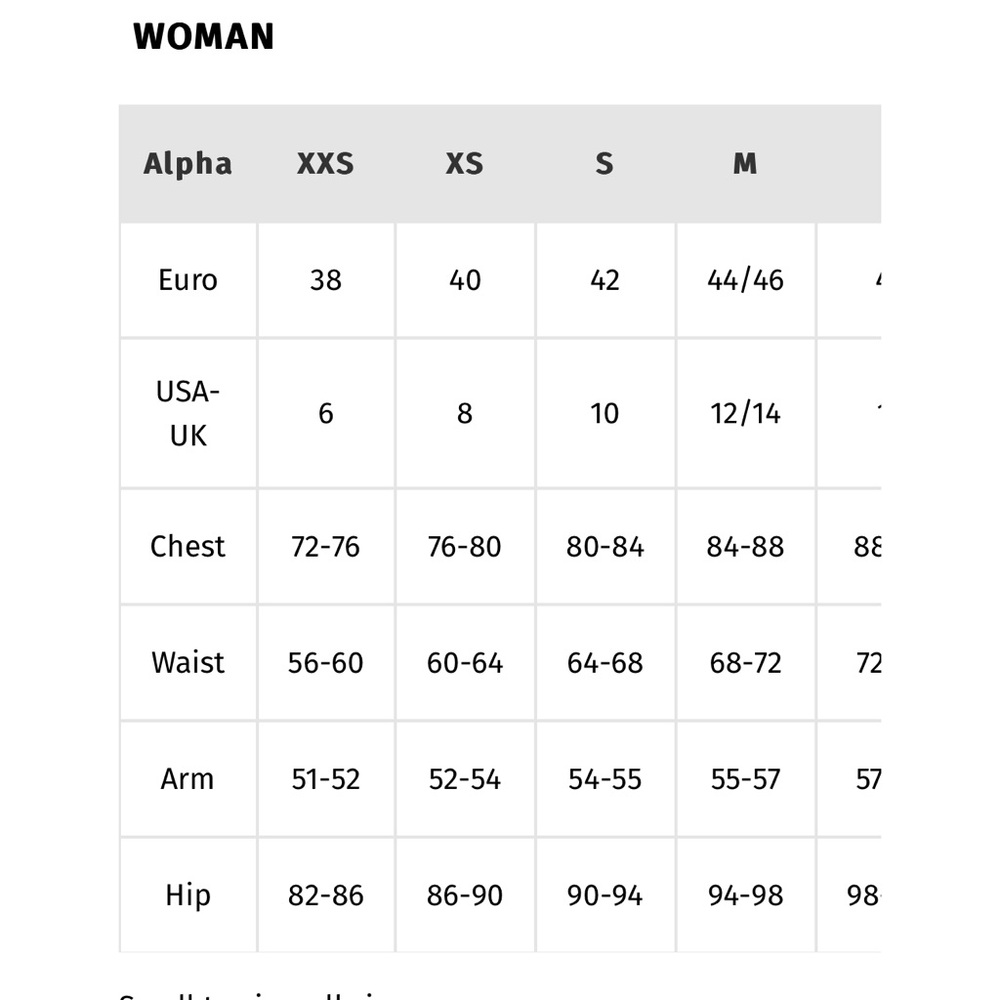Select the Alpha header cell

point(188,164)
